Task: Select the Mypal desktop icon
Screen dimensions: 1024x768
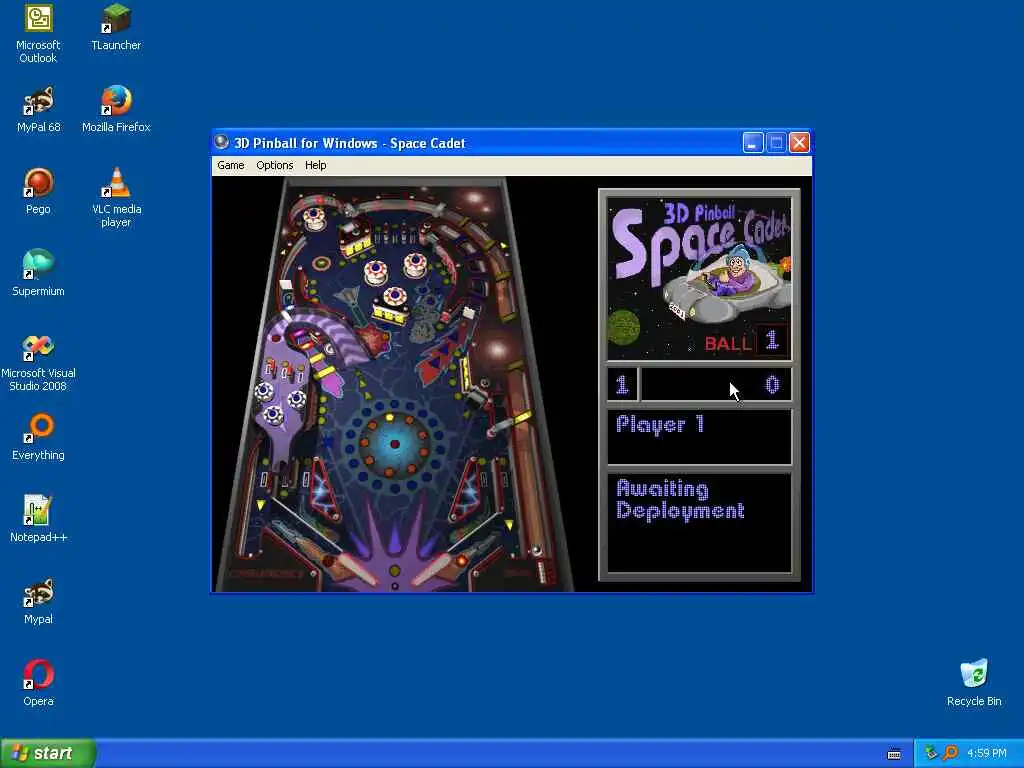Action: 38,601
